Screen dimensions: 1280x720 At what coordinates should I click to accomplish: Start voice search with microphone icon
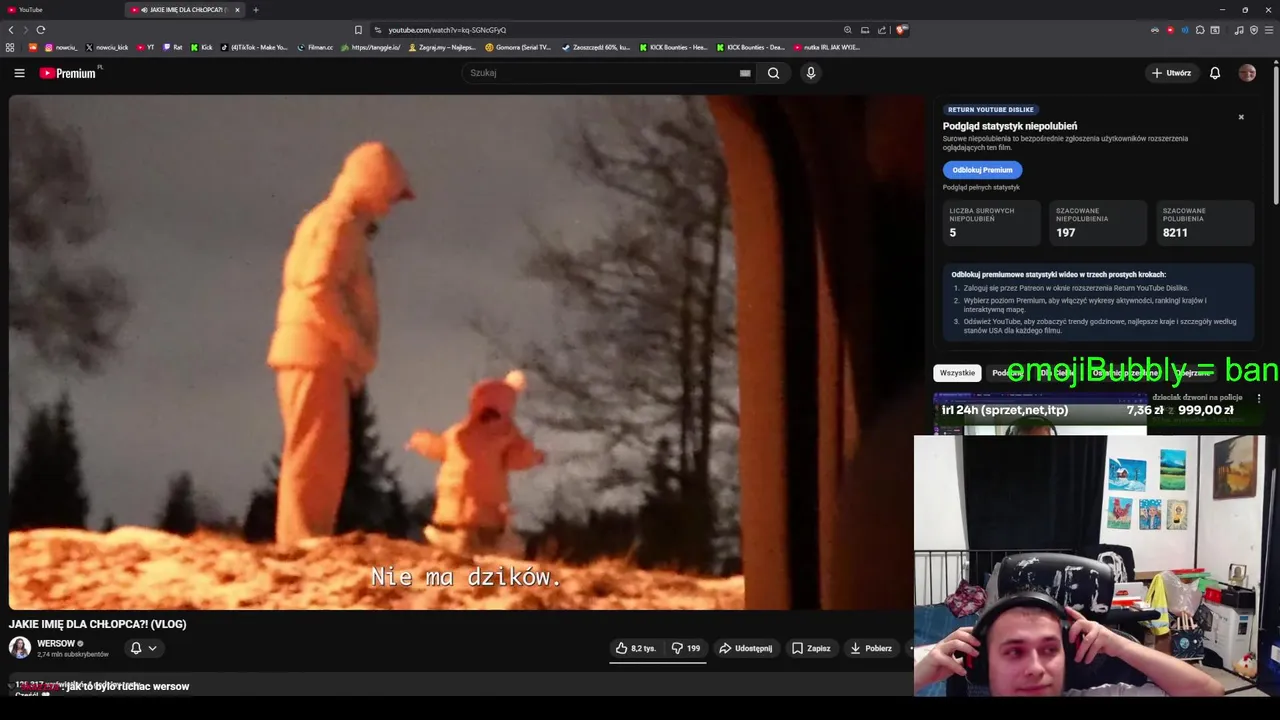click(x=811, y=73)
